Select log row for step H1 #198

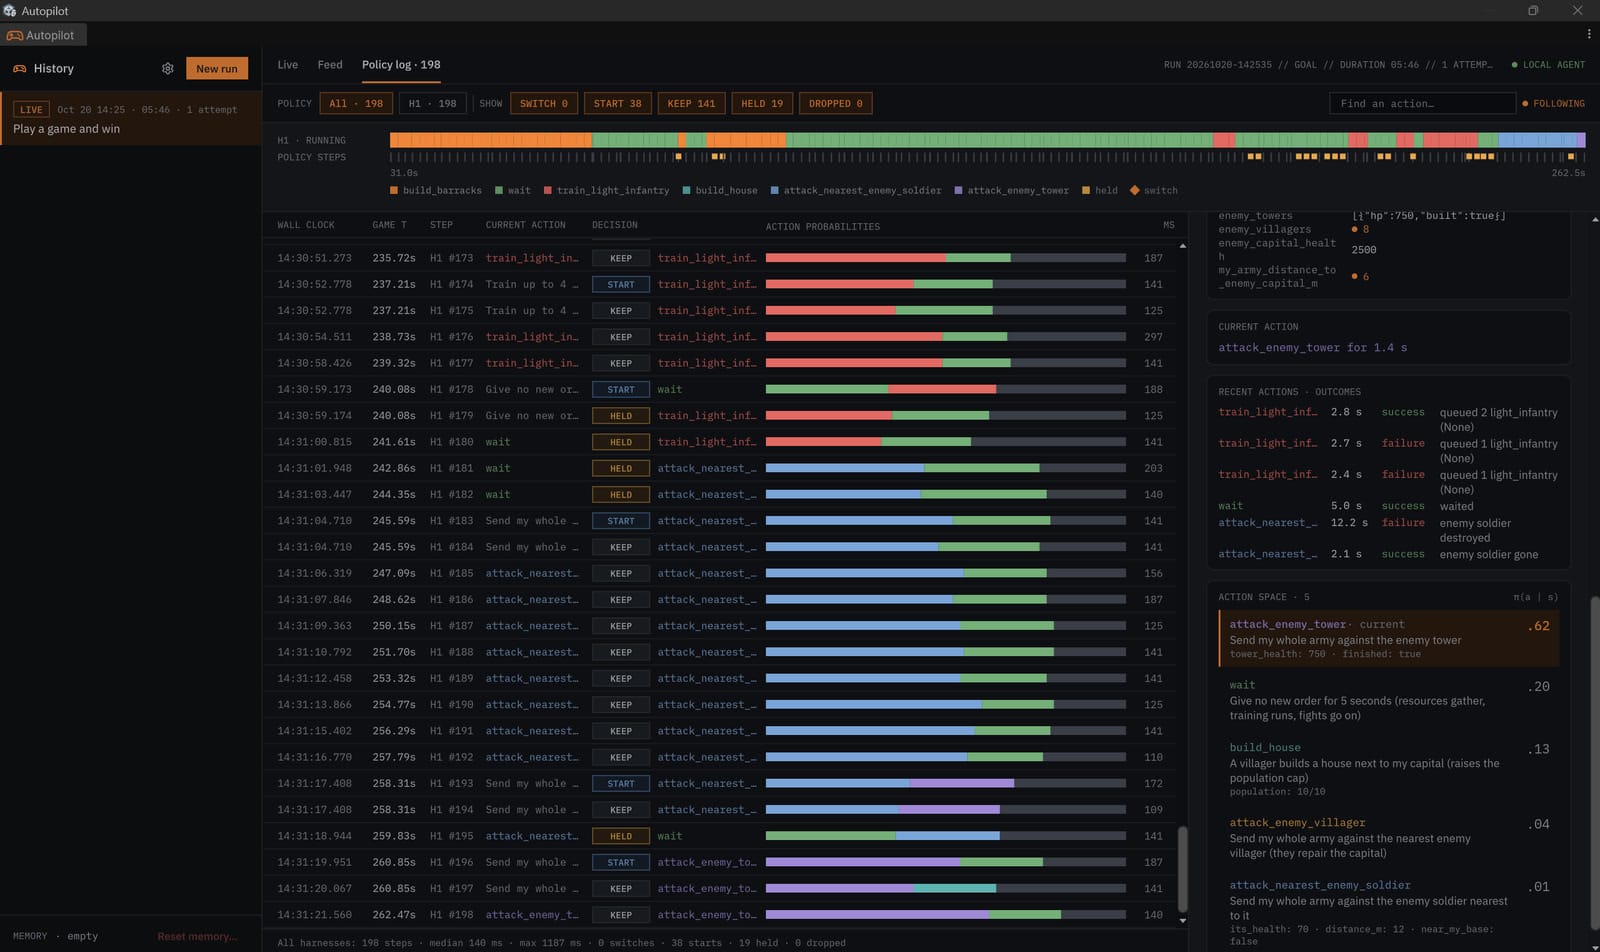pyautogui.click(x=720, y=915)
